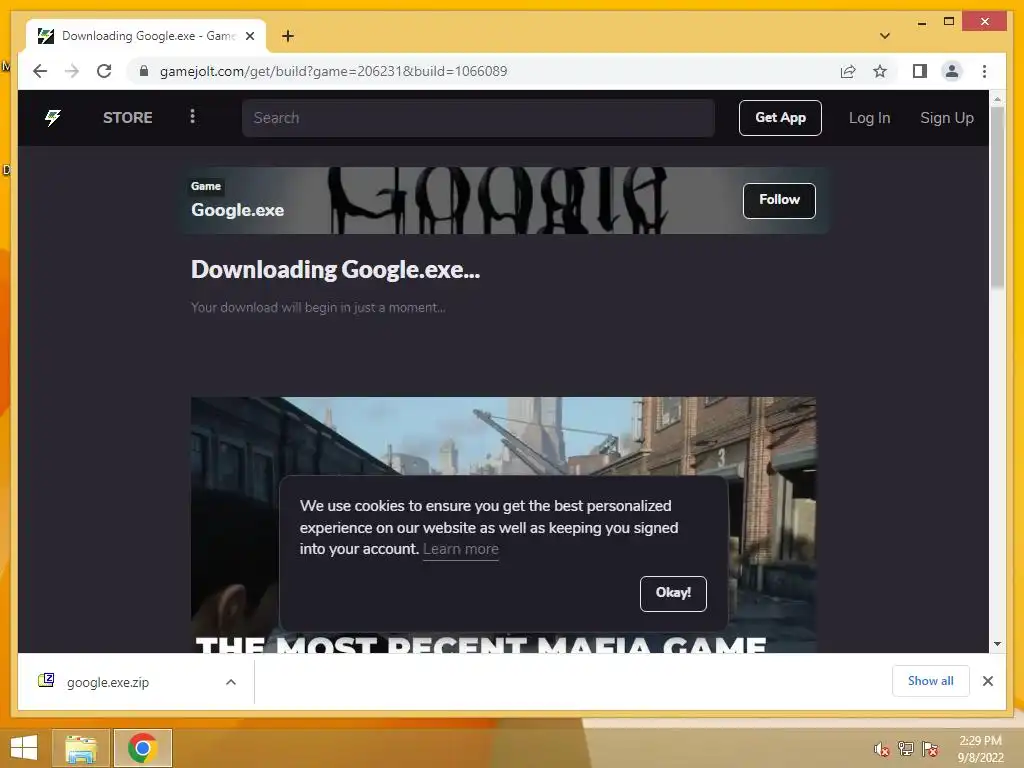Follow the Google.exe game
Image resolution: width=1024 pixels, height=768 pixels.
[x=779, y=200]
